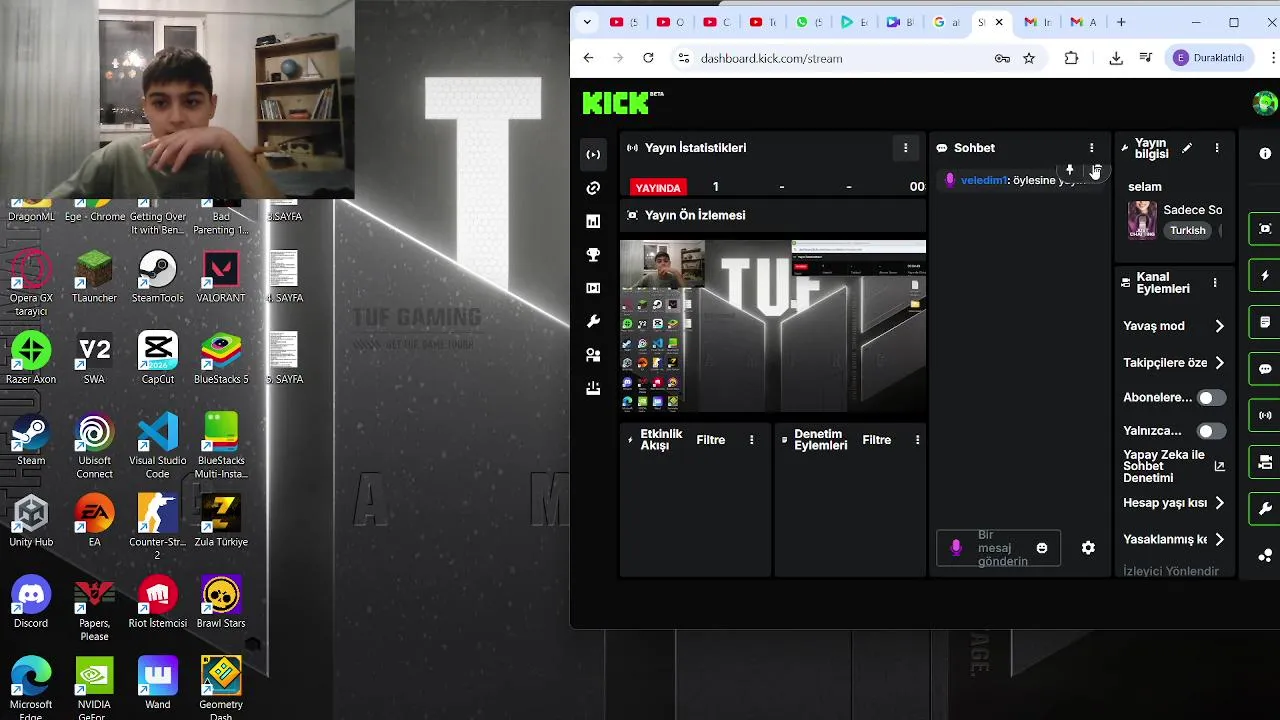Open the wrench settings icon in left sidebar
The height and width of the screenshot is (720, 1280).
pyautogui.click(x=593, y=321)
